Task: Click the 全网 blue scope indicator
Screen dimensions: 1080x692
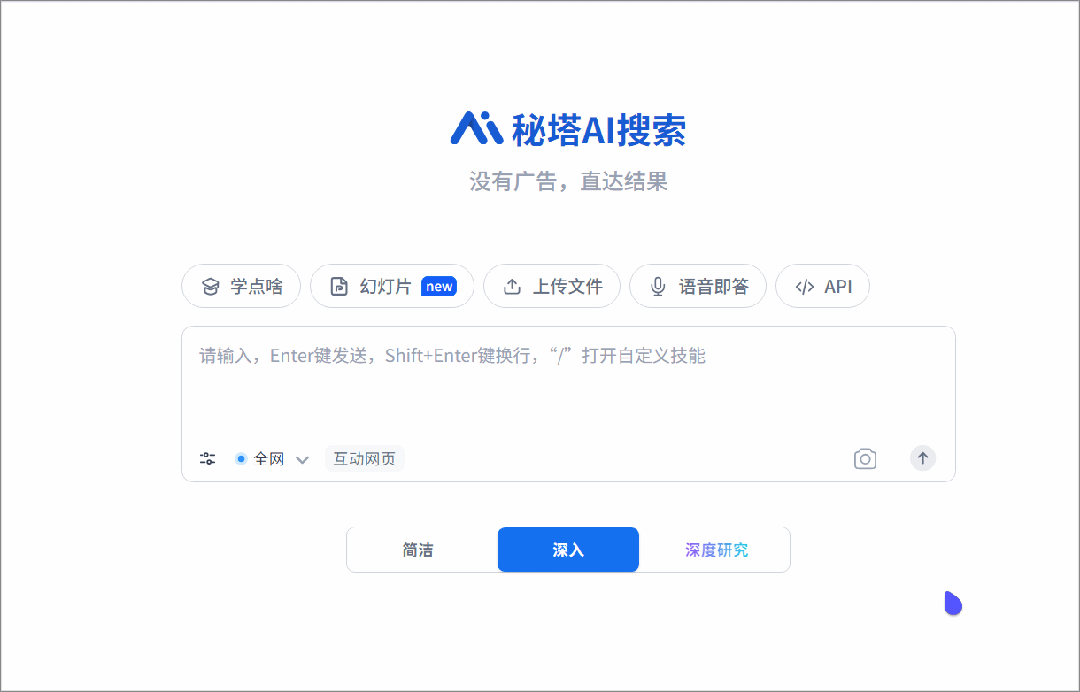Action: [240, 459]
